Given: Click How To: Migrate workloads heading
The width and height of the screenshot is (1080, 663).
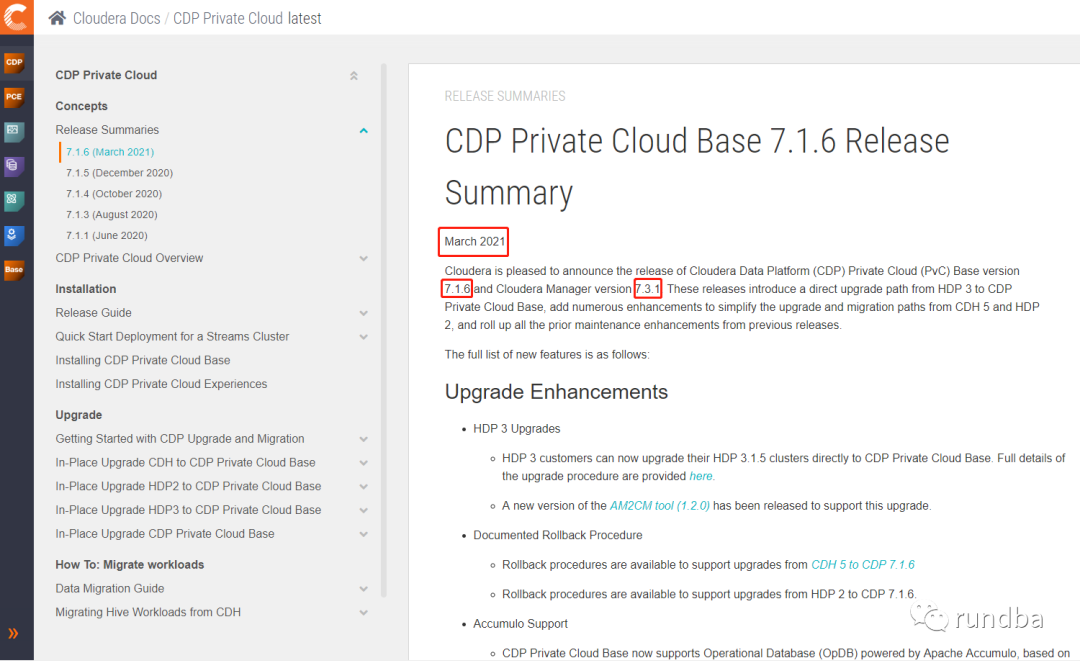Looking at the screenshot, I should [x=129, y=565].
